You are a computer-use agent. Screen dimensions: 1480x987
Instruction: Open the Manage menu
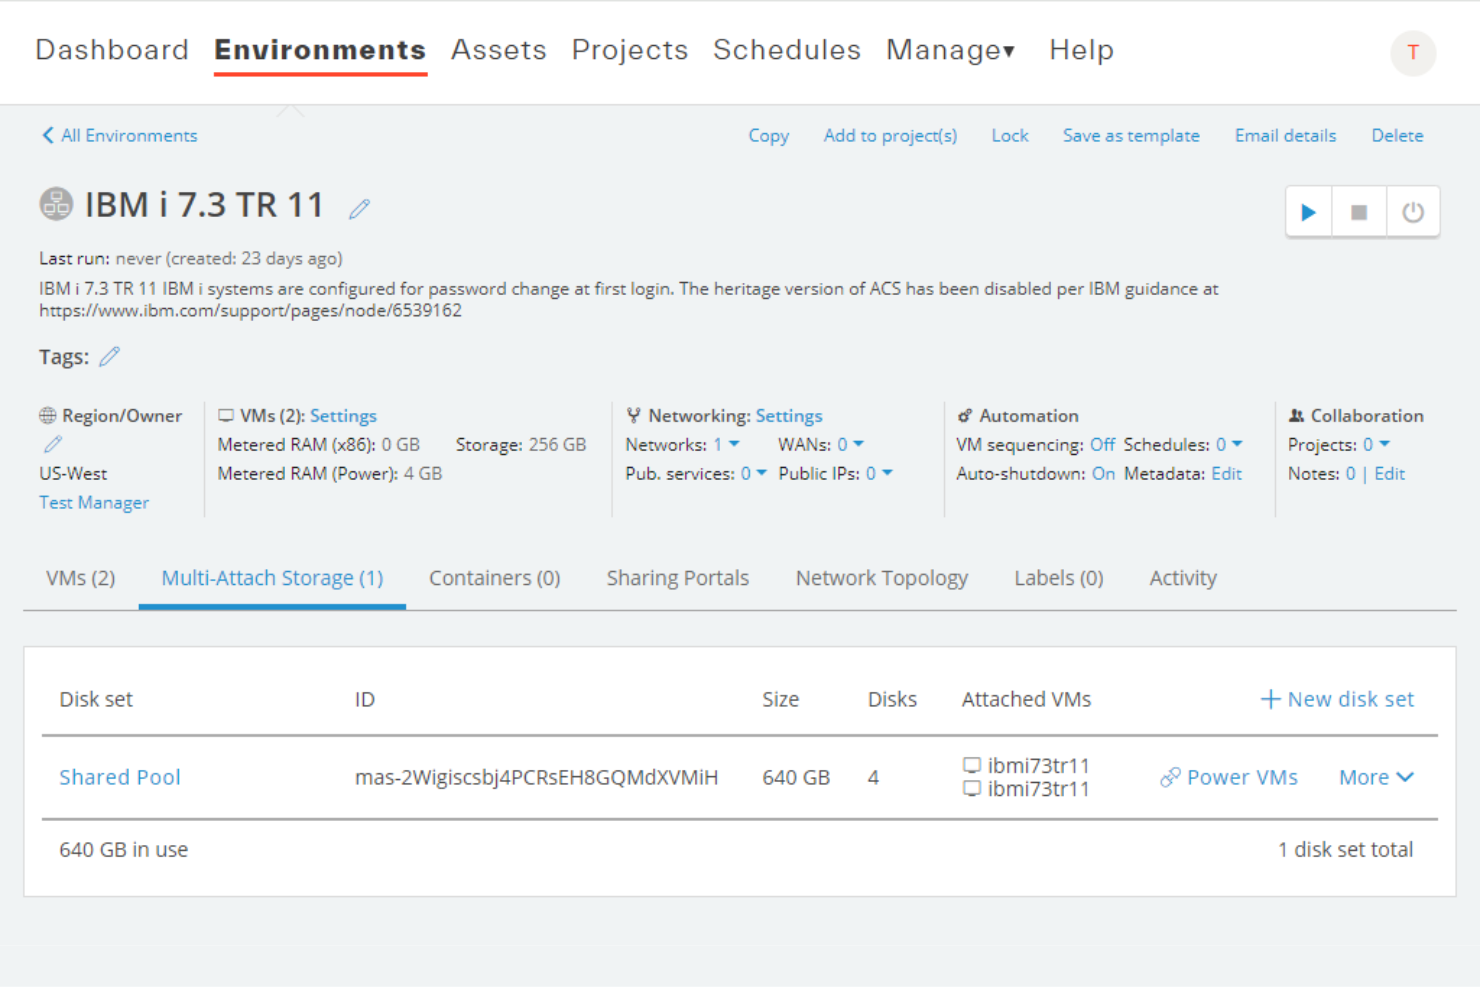tap(950, 50)
